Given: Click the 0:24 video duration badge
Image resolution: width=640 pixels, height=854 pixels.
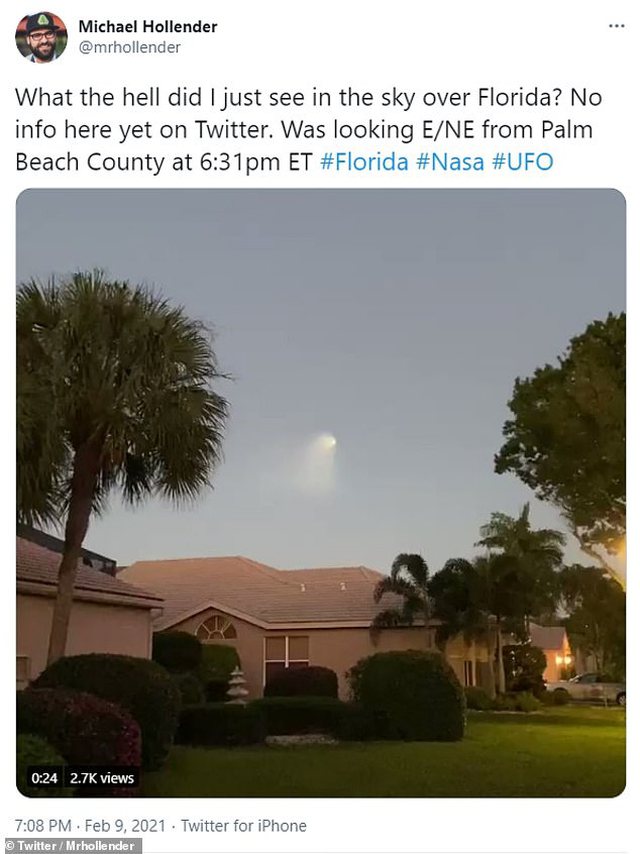Looking at the screenshot, I should point(44,778).
